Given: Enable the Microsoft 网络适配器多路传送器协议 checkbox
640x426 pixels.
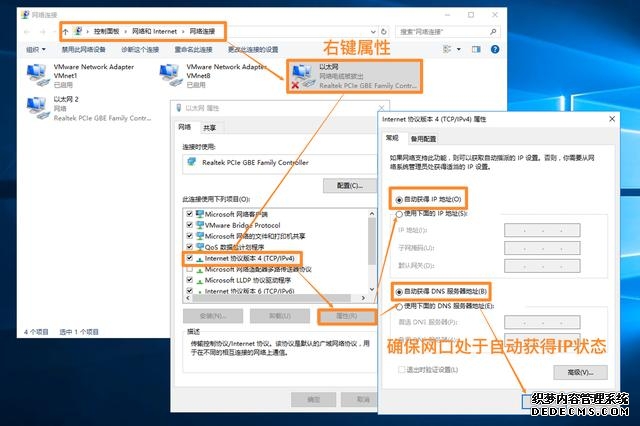Looking at the screenshot, I should click(189, 269).
